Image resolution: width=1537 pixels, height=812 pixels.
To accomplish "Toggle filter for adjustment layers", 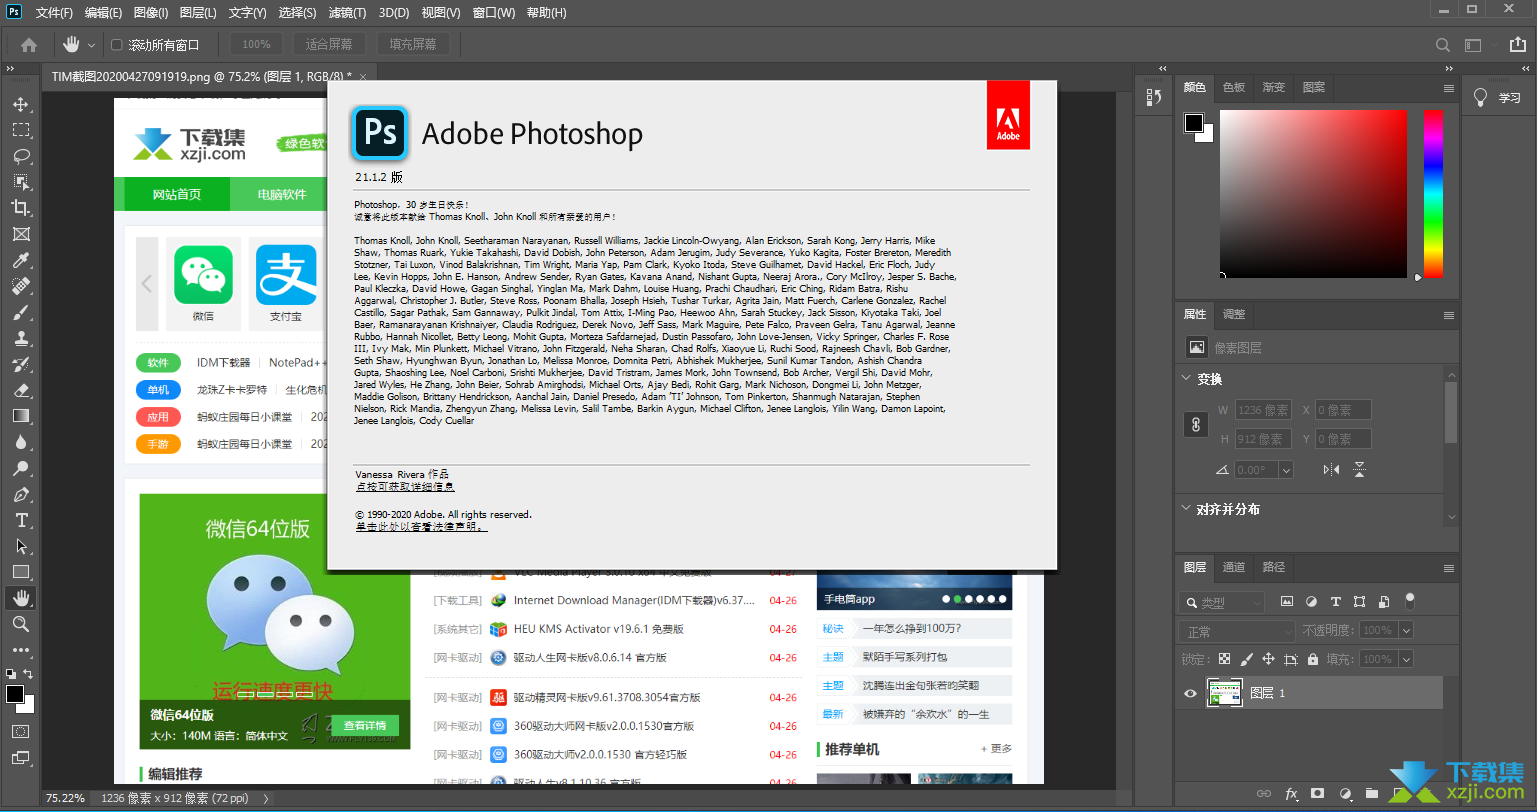I will click(x=1311, y=602).
